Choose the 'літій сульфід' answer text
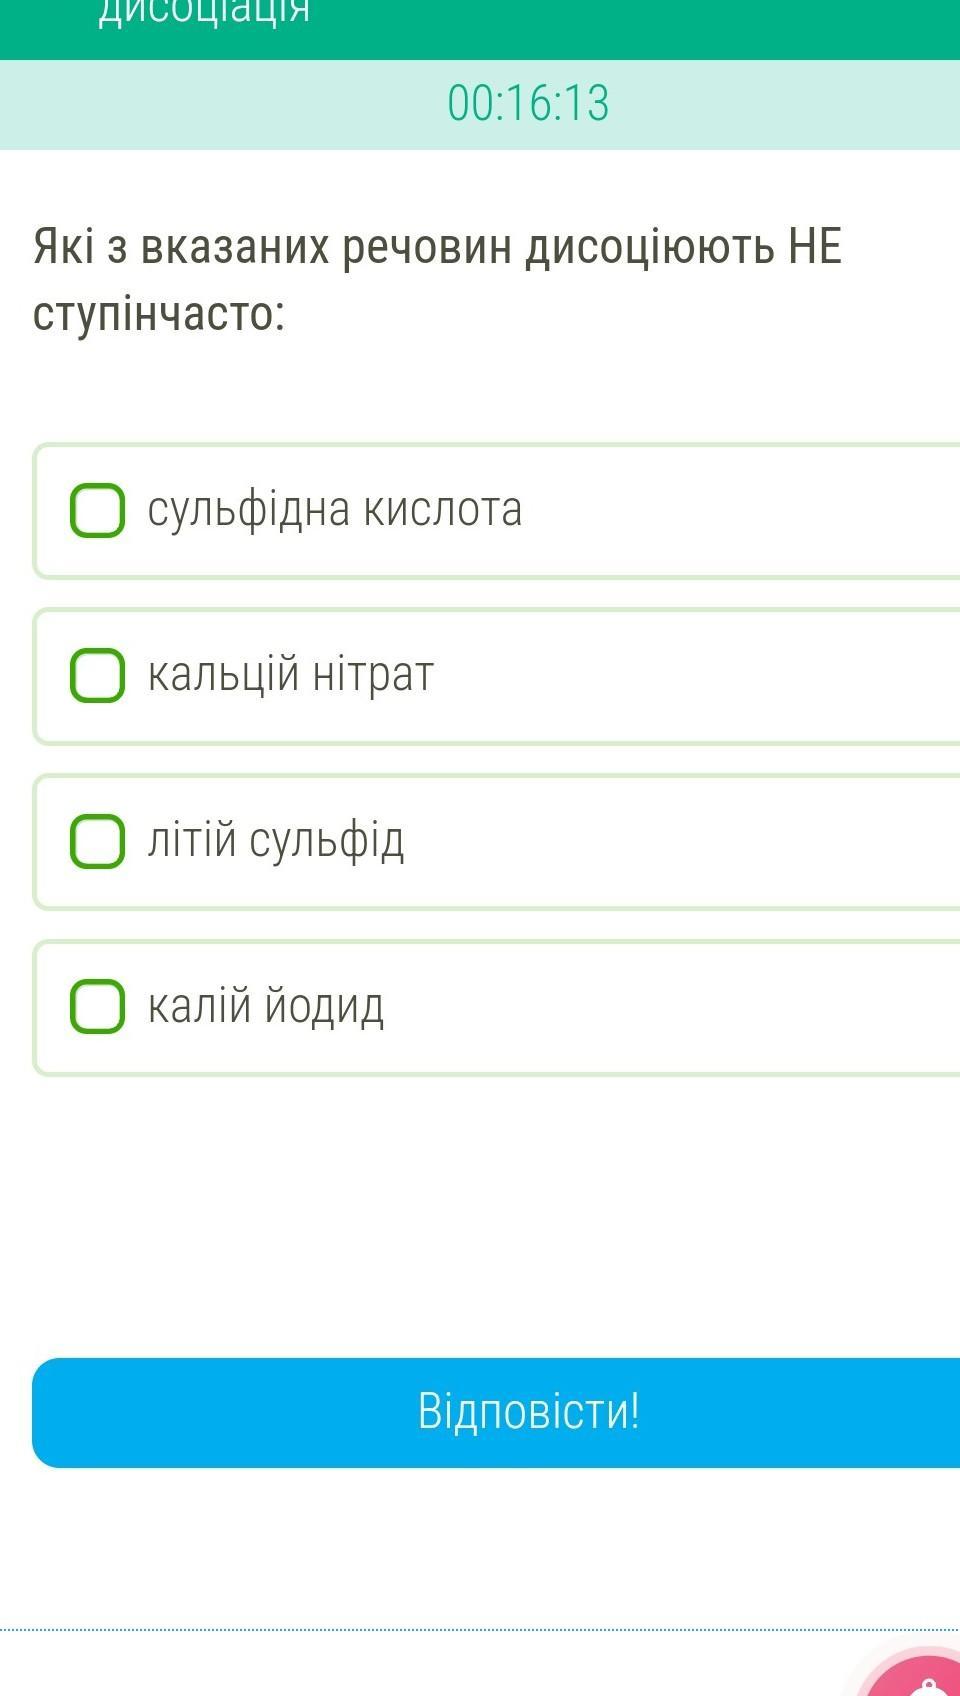Viewport: 960px width, 1696px height. 276,840
